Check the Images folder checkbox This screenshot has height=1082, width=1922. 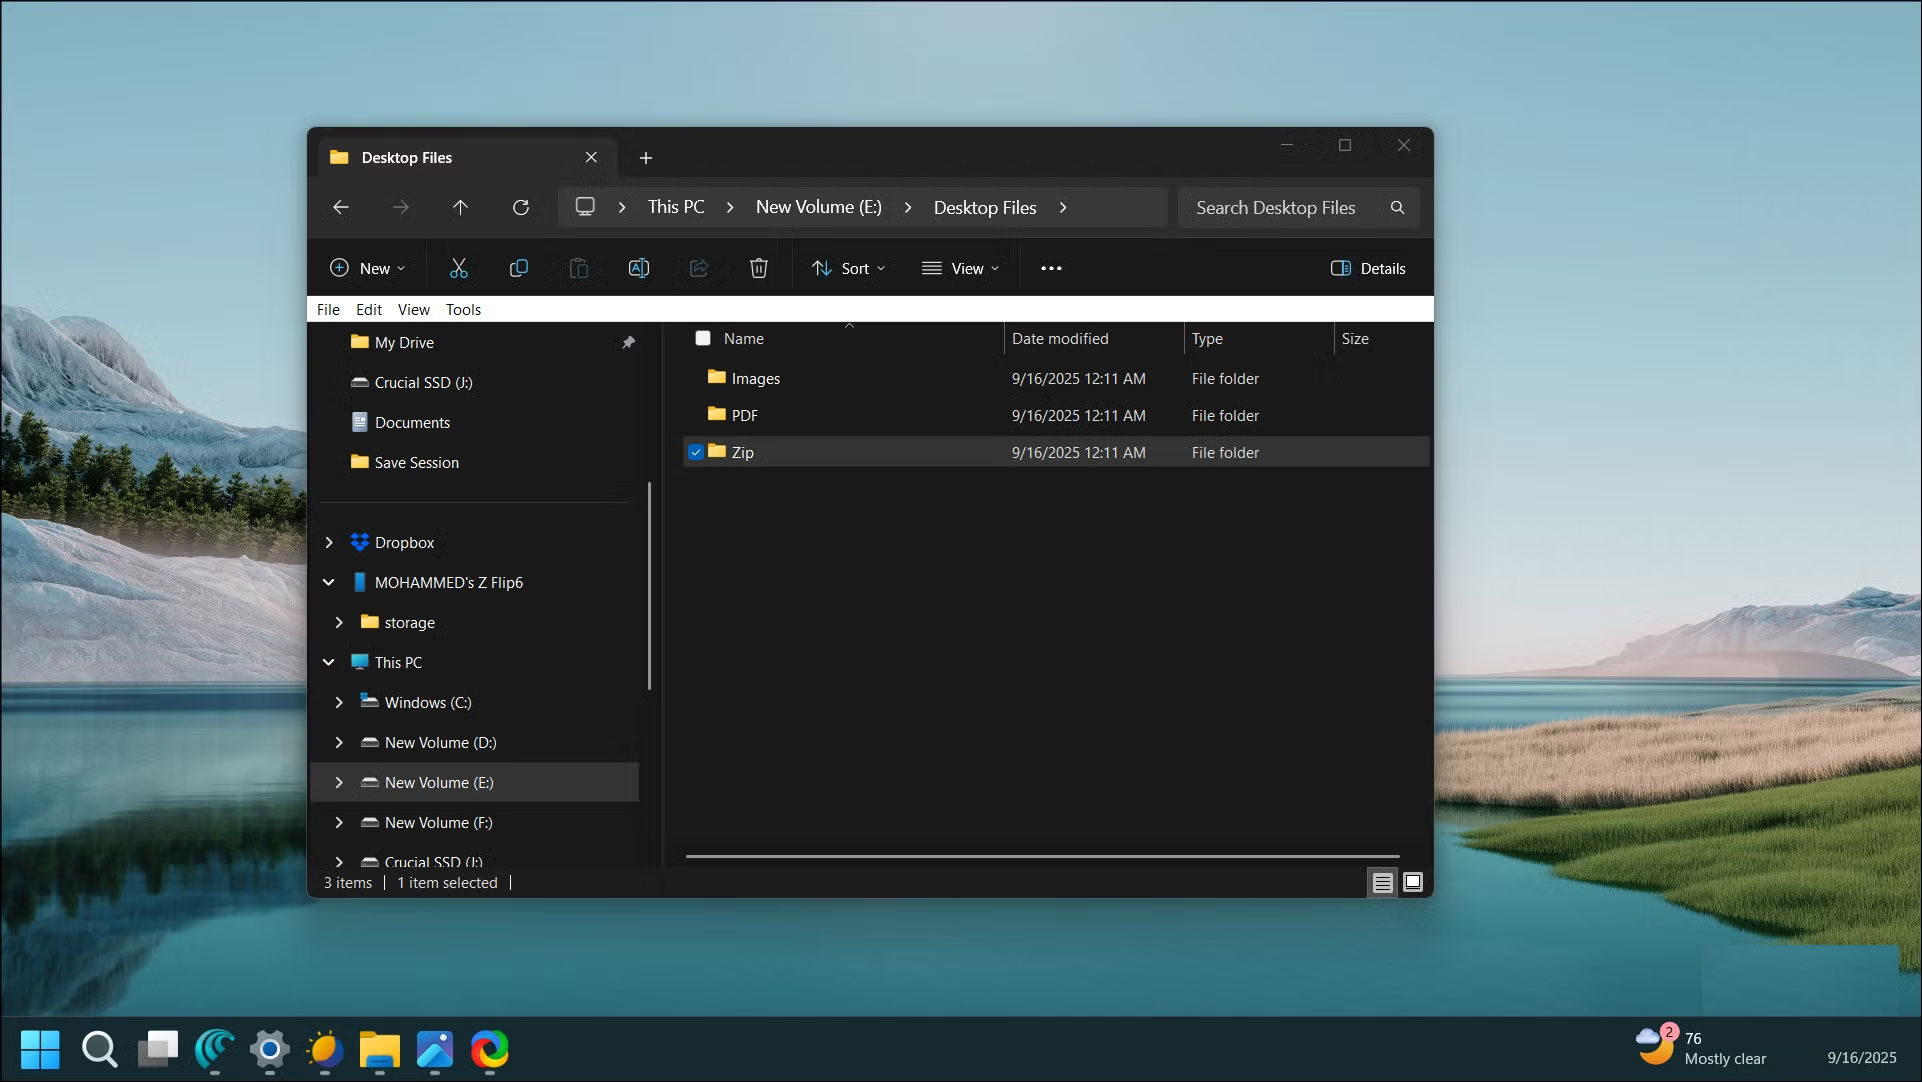click(x=696, y=378)
